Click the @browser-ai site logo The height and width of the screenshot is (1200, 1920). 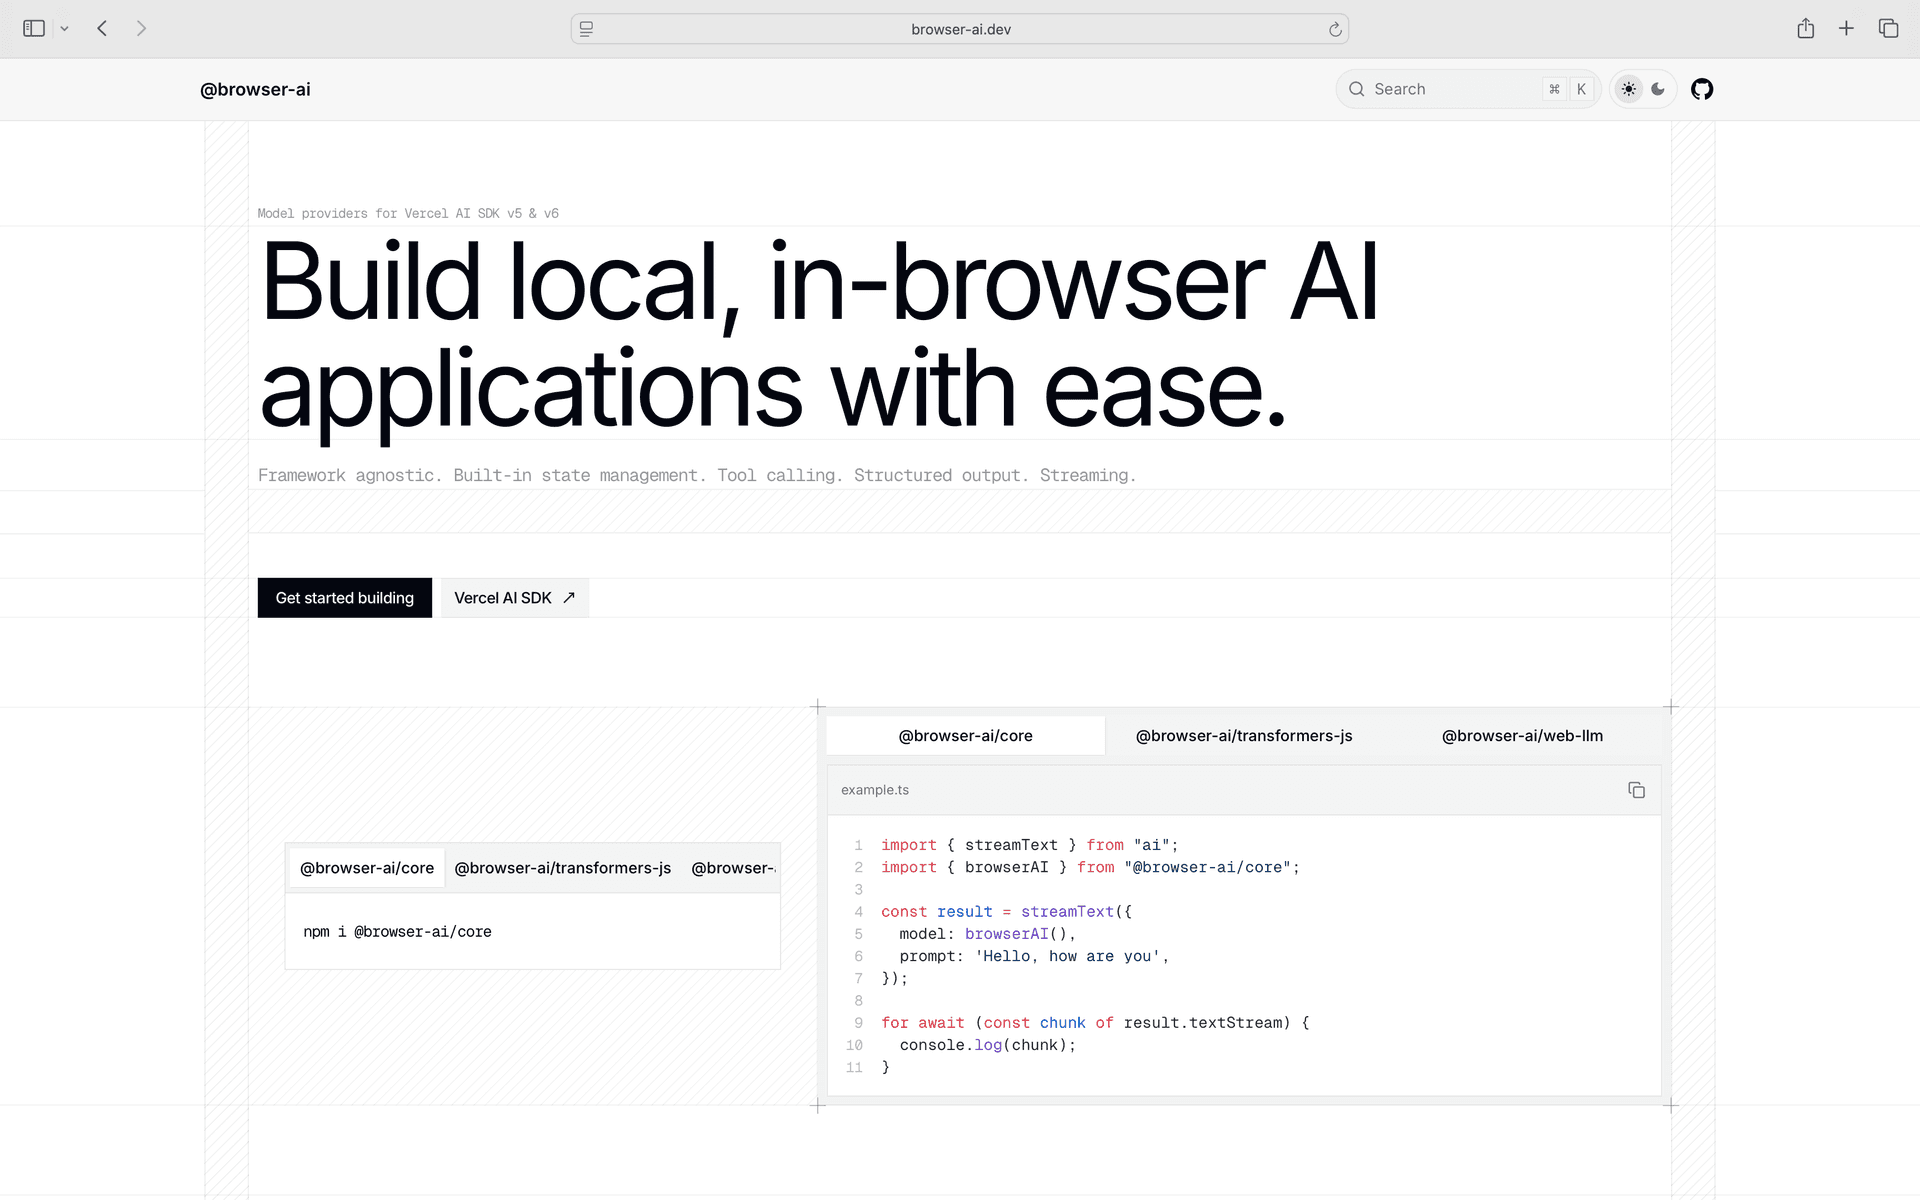(255, 89)
